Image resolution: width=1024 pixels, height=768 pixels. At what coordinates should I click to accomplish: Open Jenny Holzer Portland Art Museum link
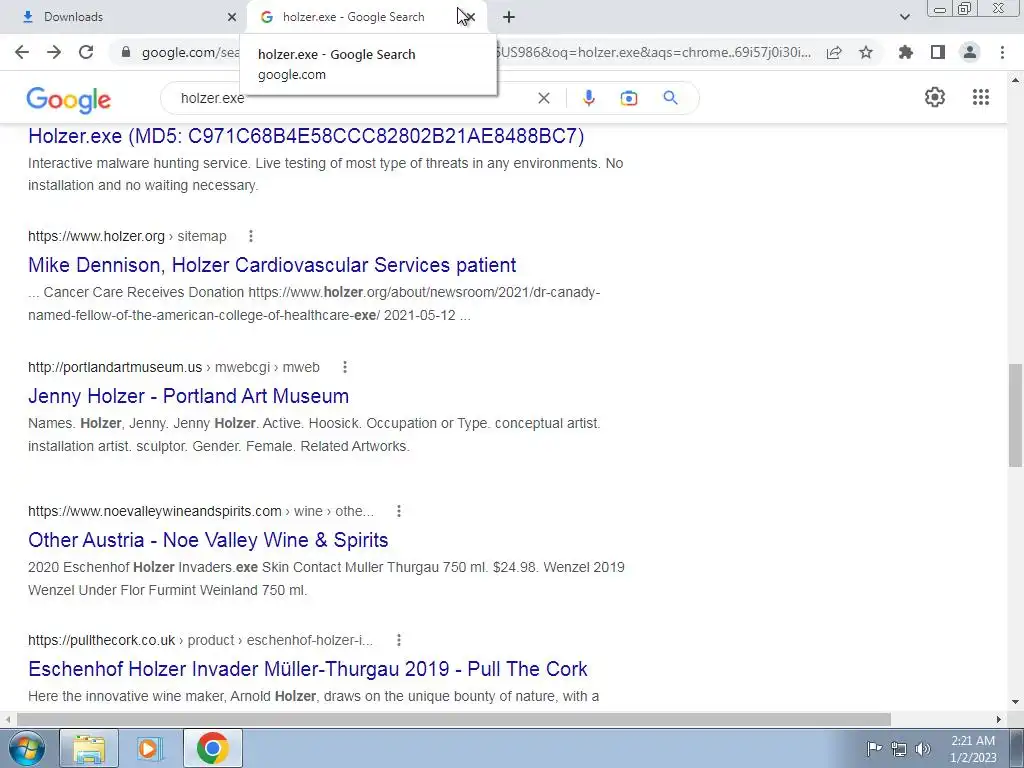click(x=188, y=396)
